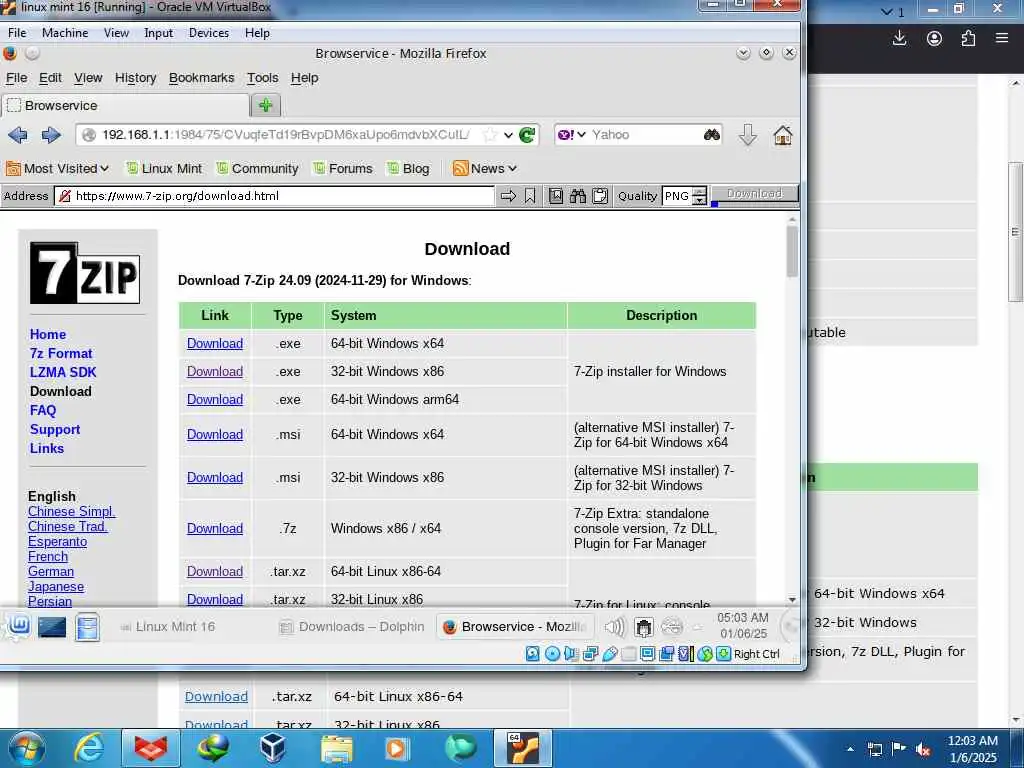Open Firefox History menu
The image size is (1024, 768).
coord(135,78)
